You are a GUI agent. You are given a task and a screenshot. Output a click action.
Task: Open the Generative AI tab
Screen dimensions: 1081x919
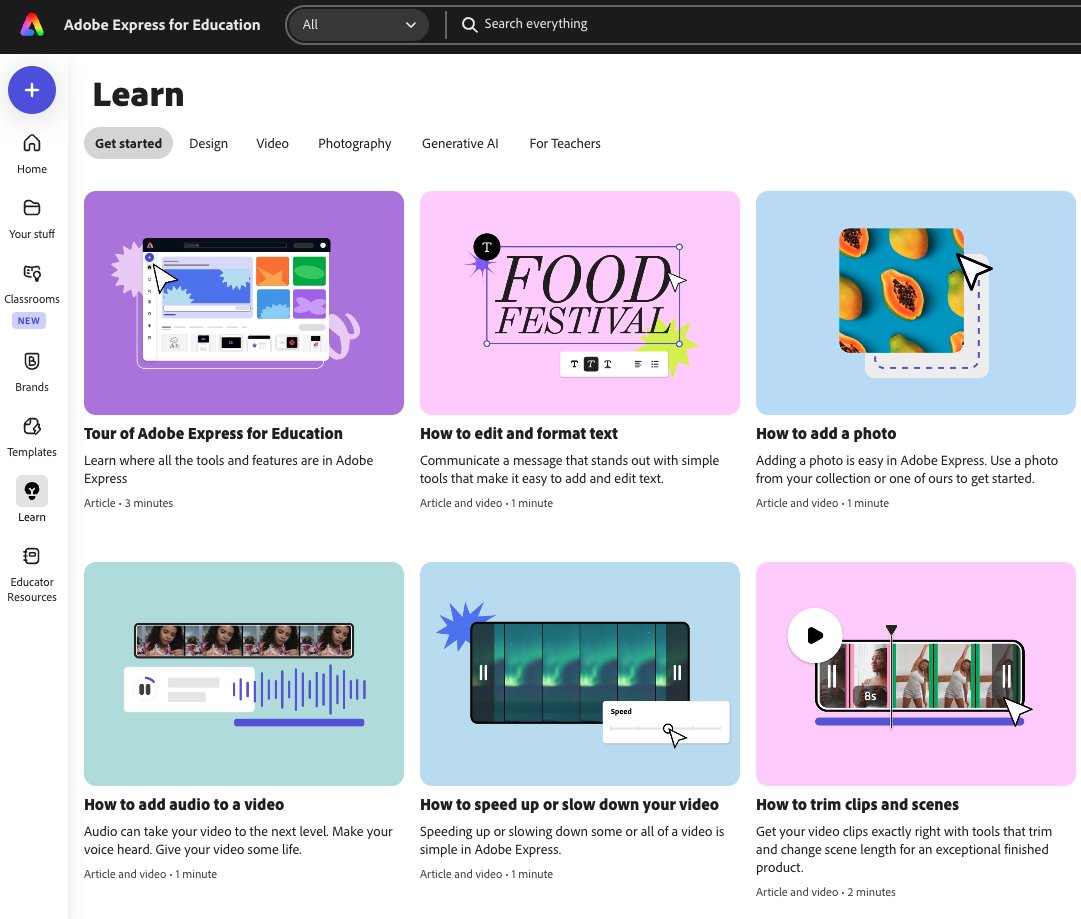pyautogui.click(x=460, y=143)
